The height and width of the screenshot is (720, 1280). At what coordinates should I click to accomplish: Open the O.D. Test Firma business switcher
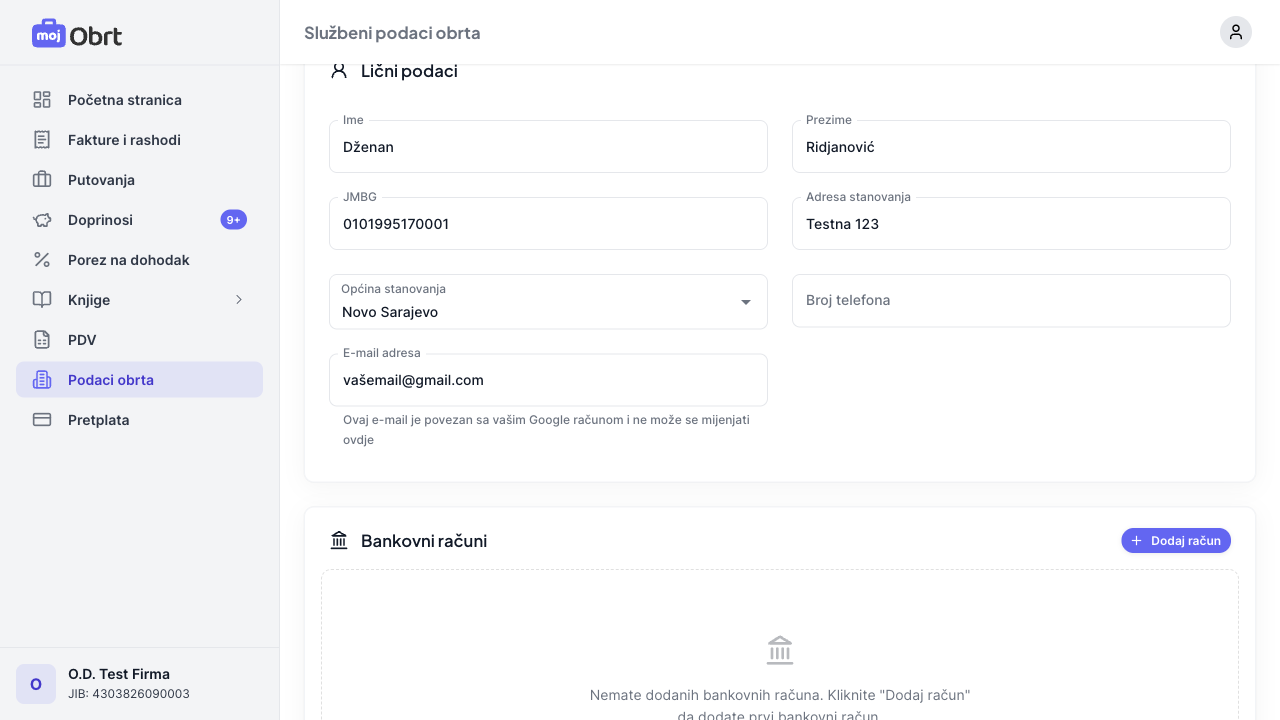coord(139,684)
